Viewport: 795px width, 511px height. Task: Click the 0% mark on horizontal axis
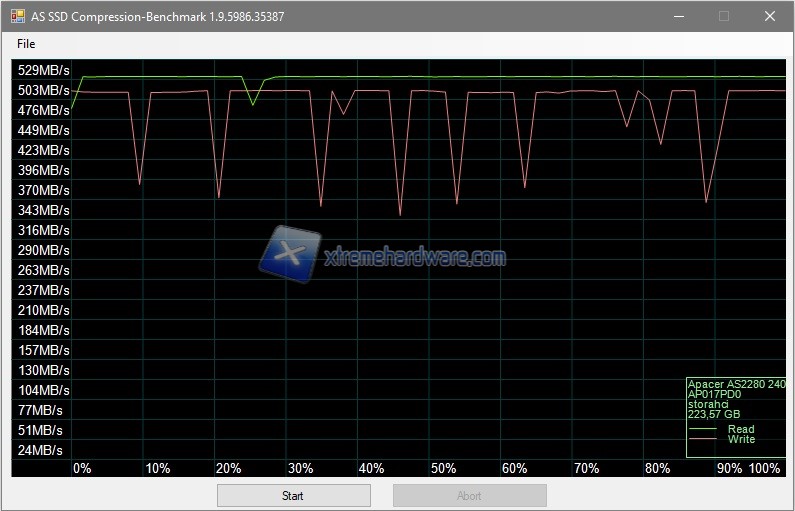point(82,468)
